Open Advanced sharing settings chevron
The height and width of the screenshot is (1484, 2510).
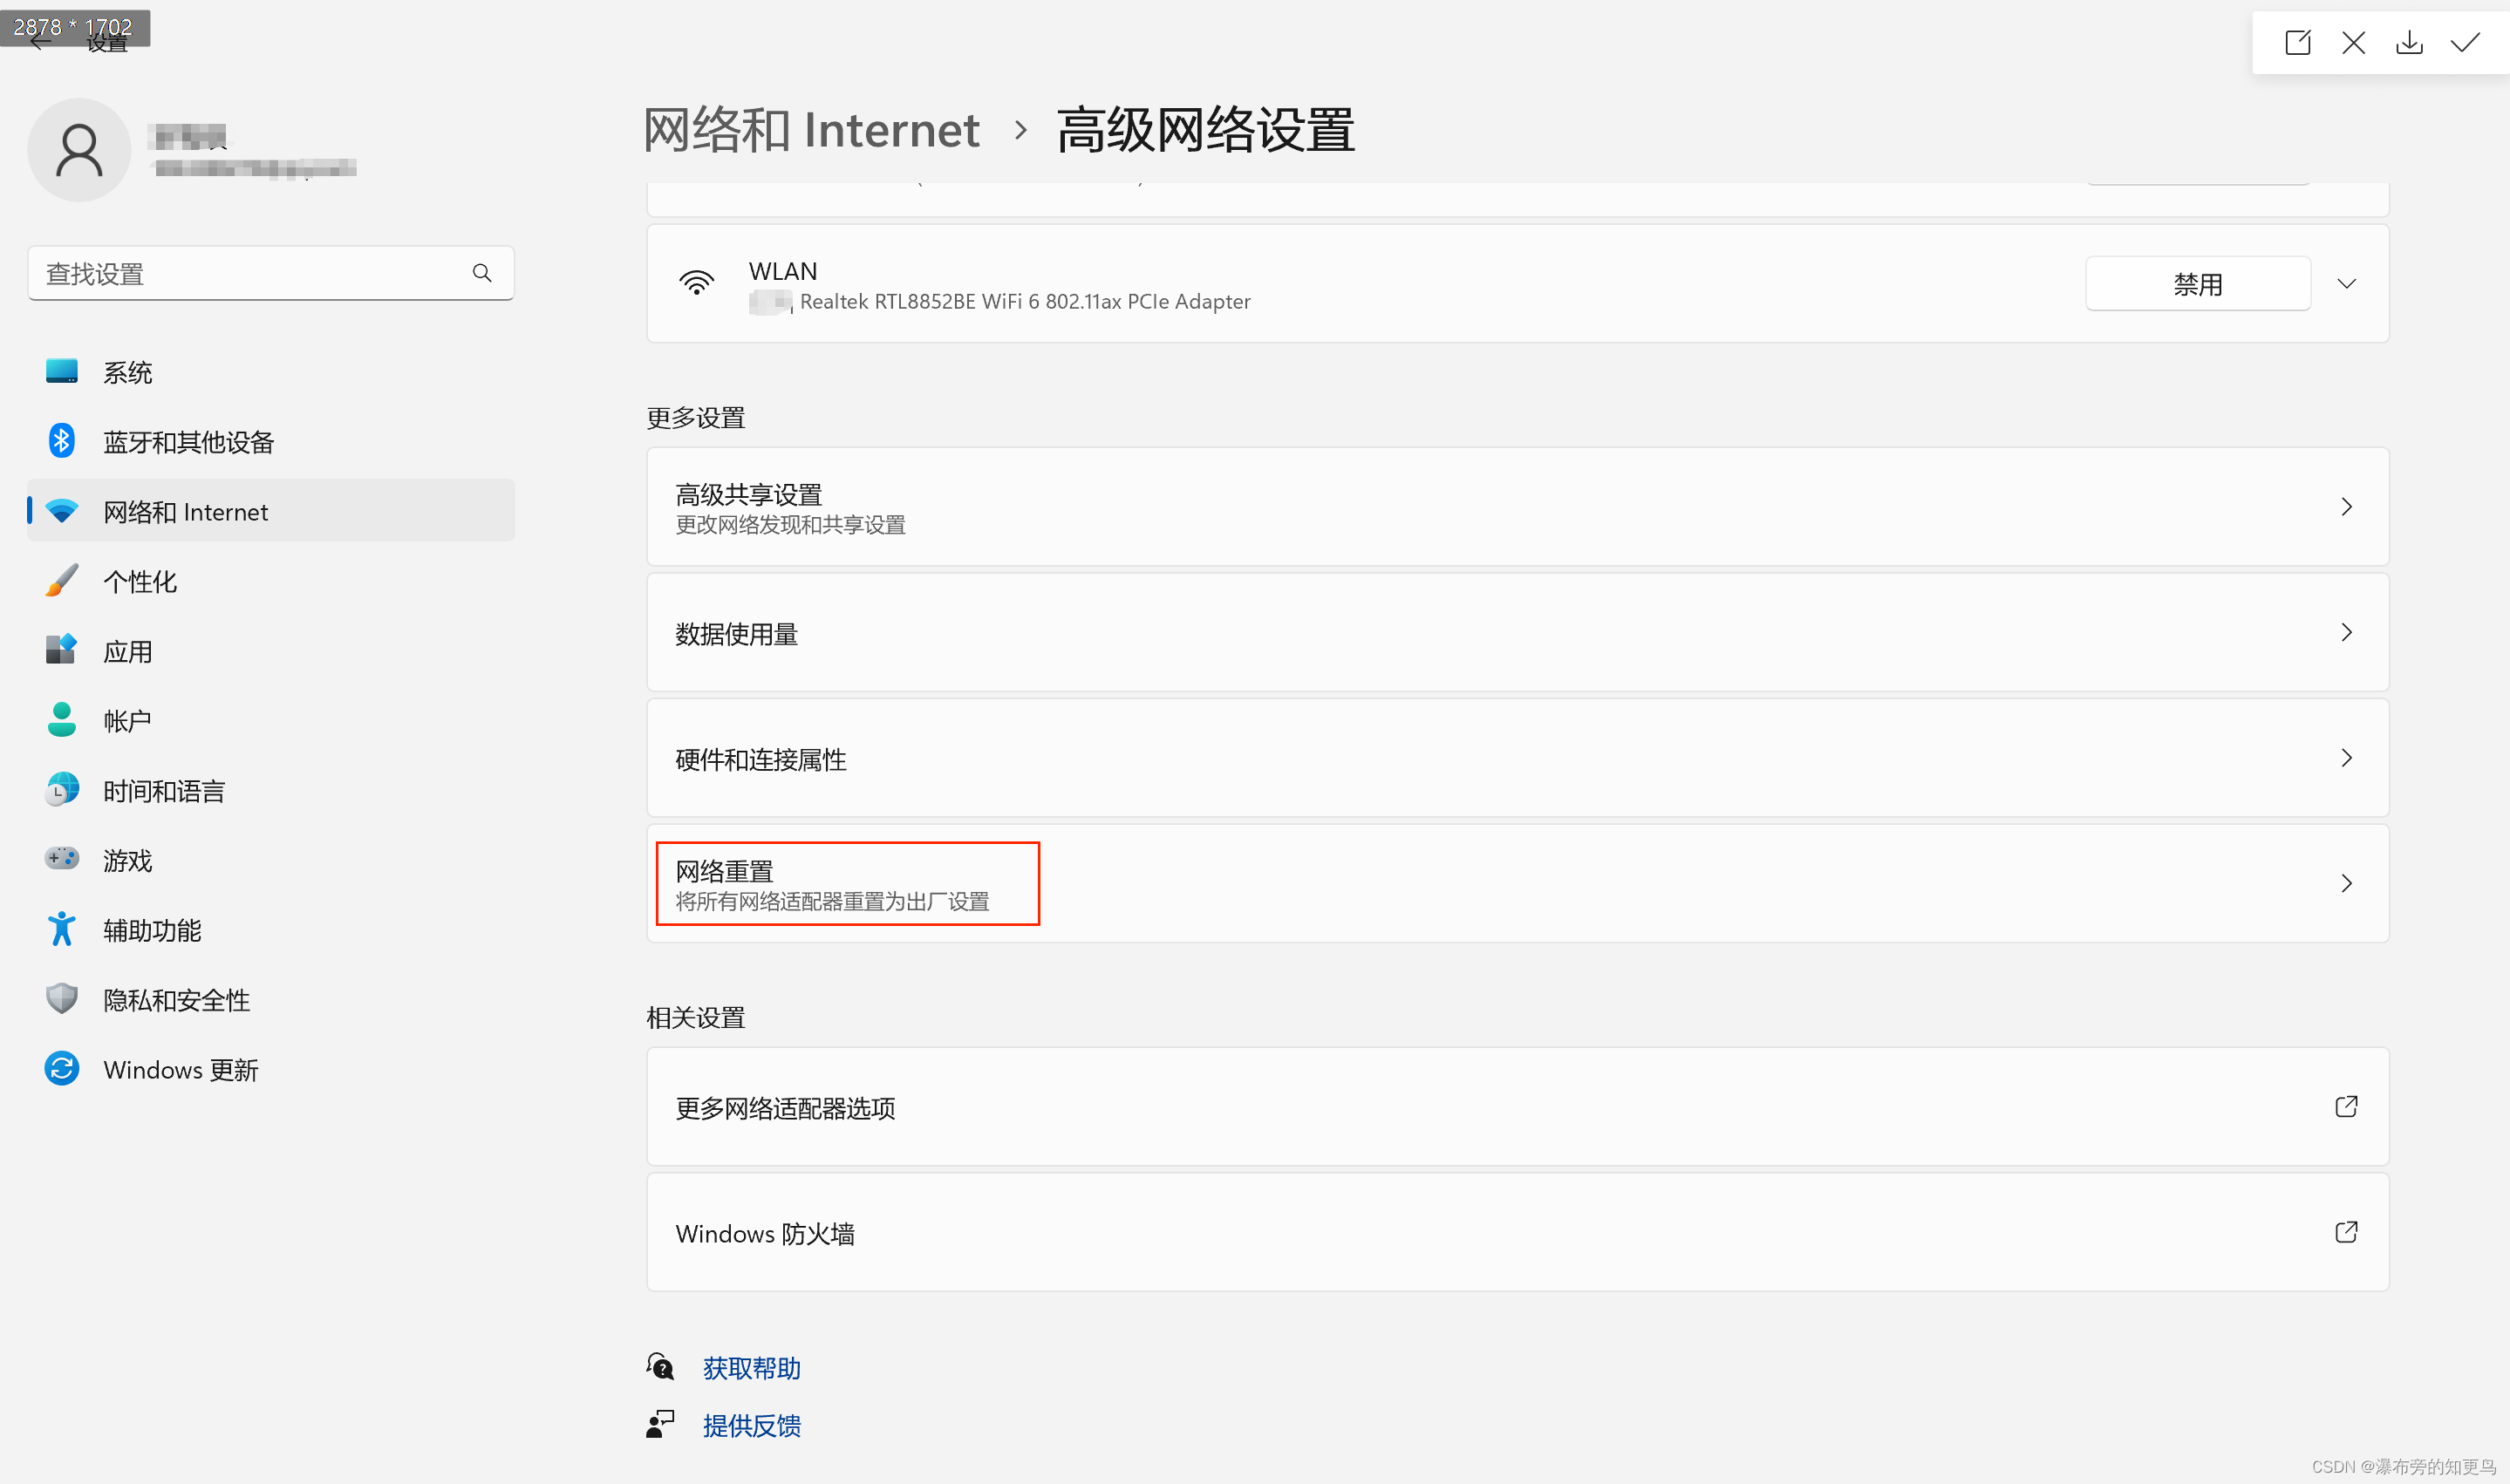pyautogui.click(x=2346, y=507)
